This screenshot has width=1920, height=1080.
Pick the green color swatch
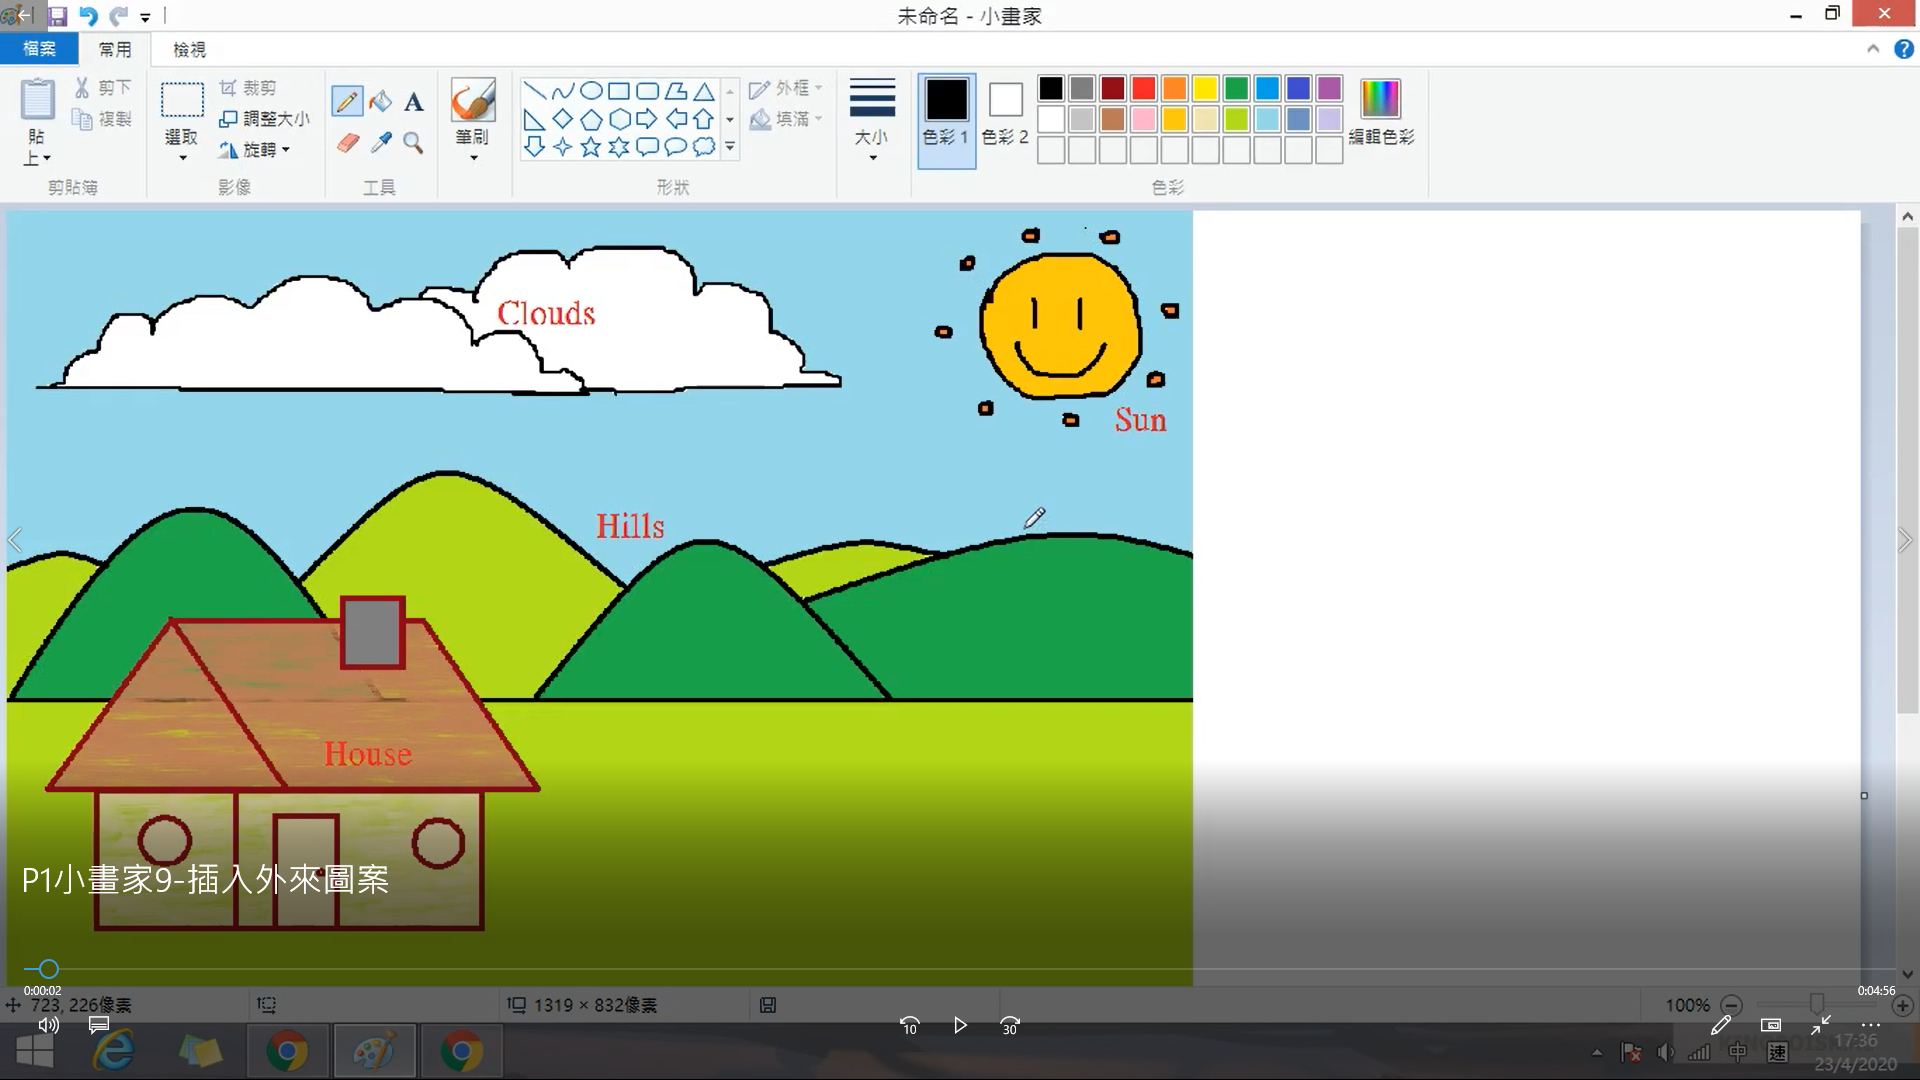coord(1237,88)
